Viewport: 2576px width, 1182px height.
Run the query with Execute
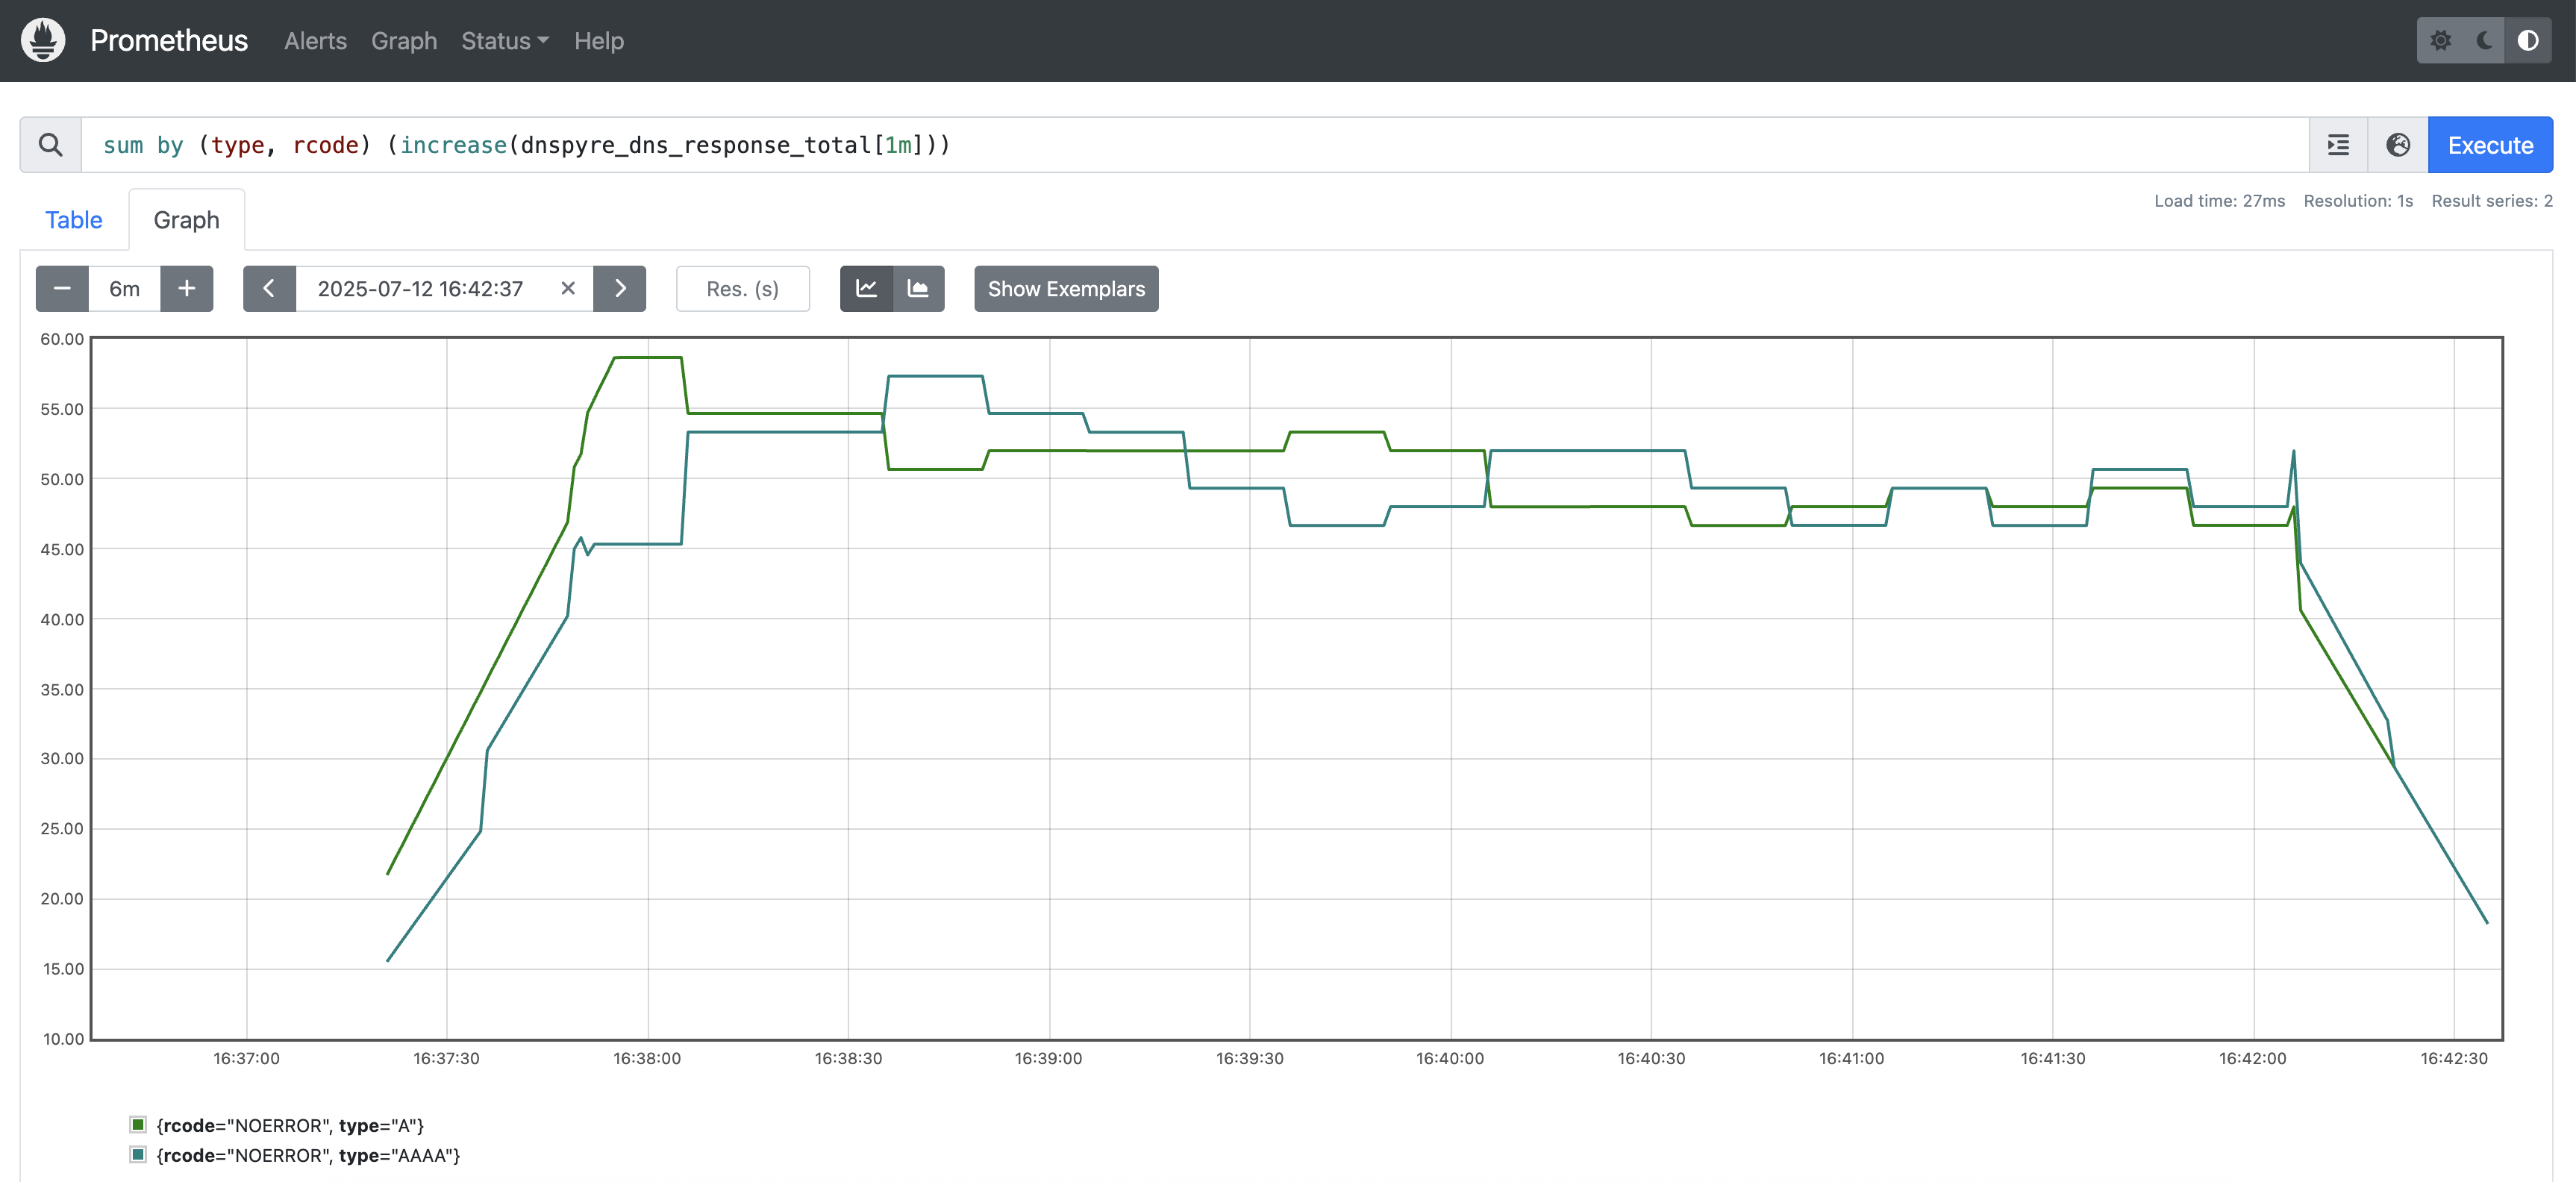2490,145
